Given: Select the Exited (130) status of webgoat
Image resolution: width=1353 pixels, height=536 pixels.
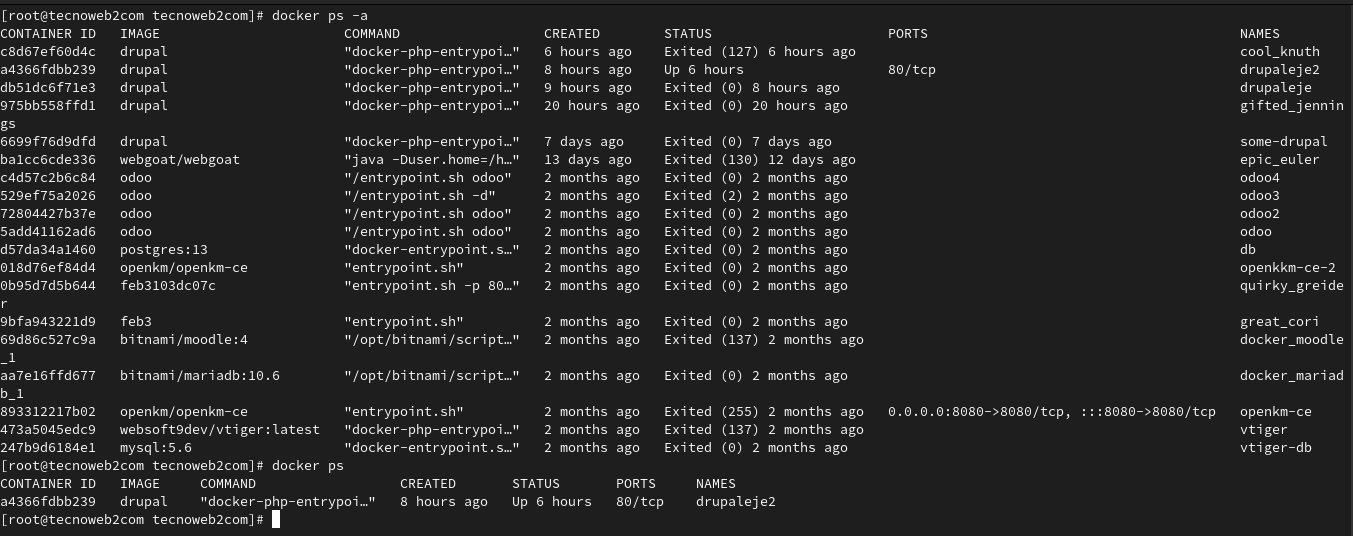Looking at the screenshot, I should pos(712,160).
